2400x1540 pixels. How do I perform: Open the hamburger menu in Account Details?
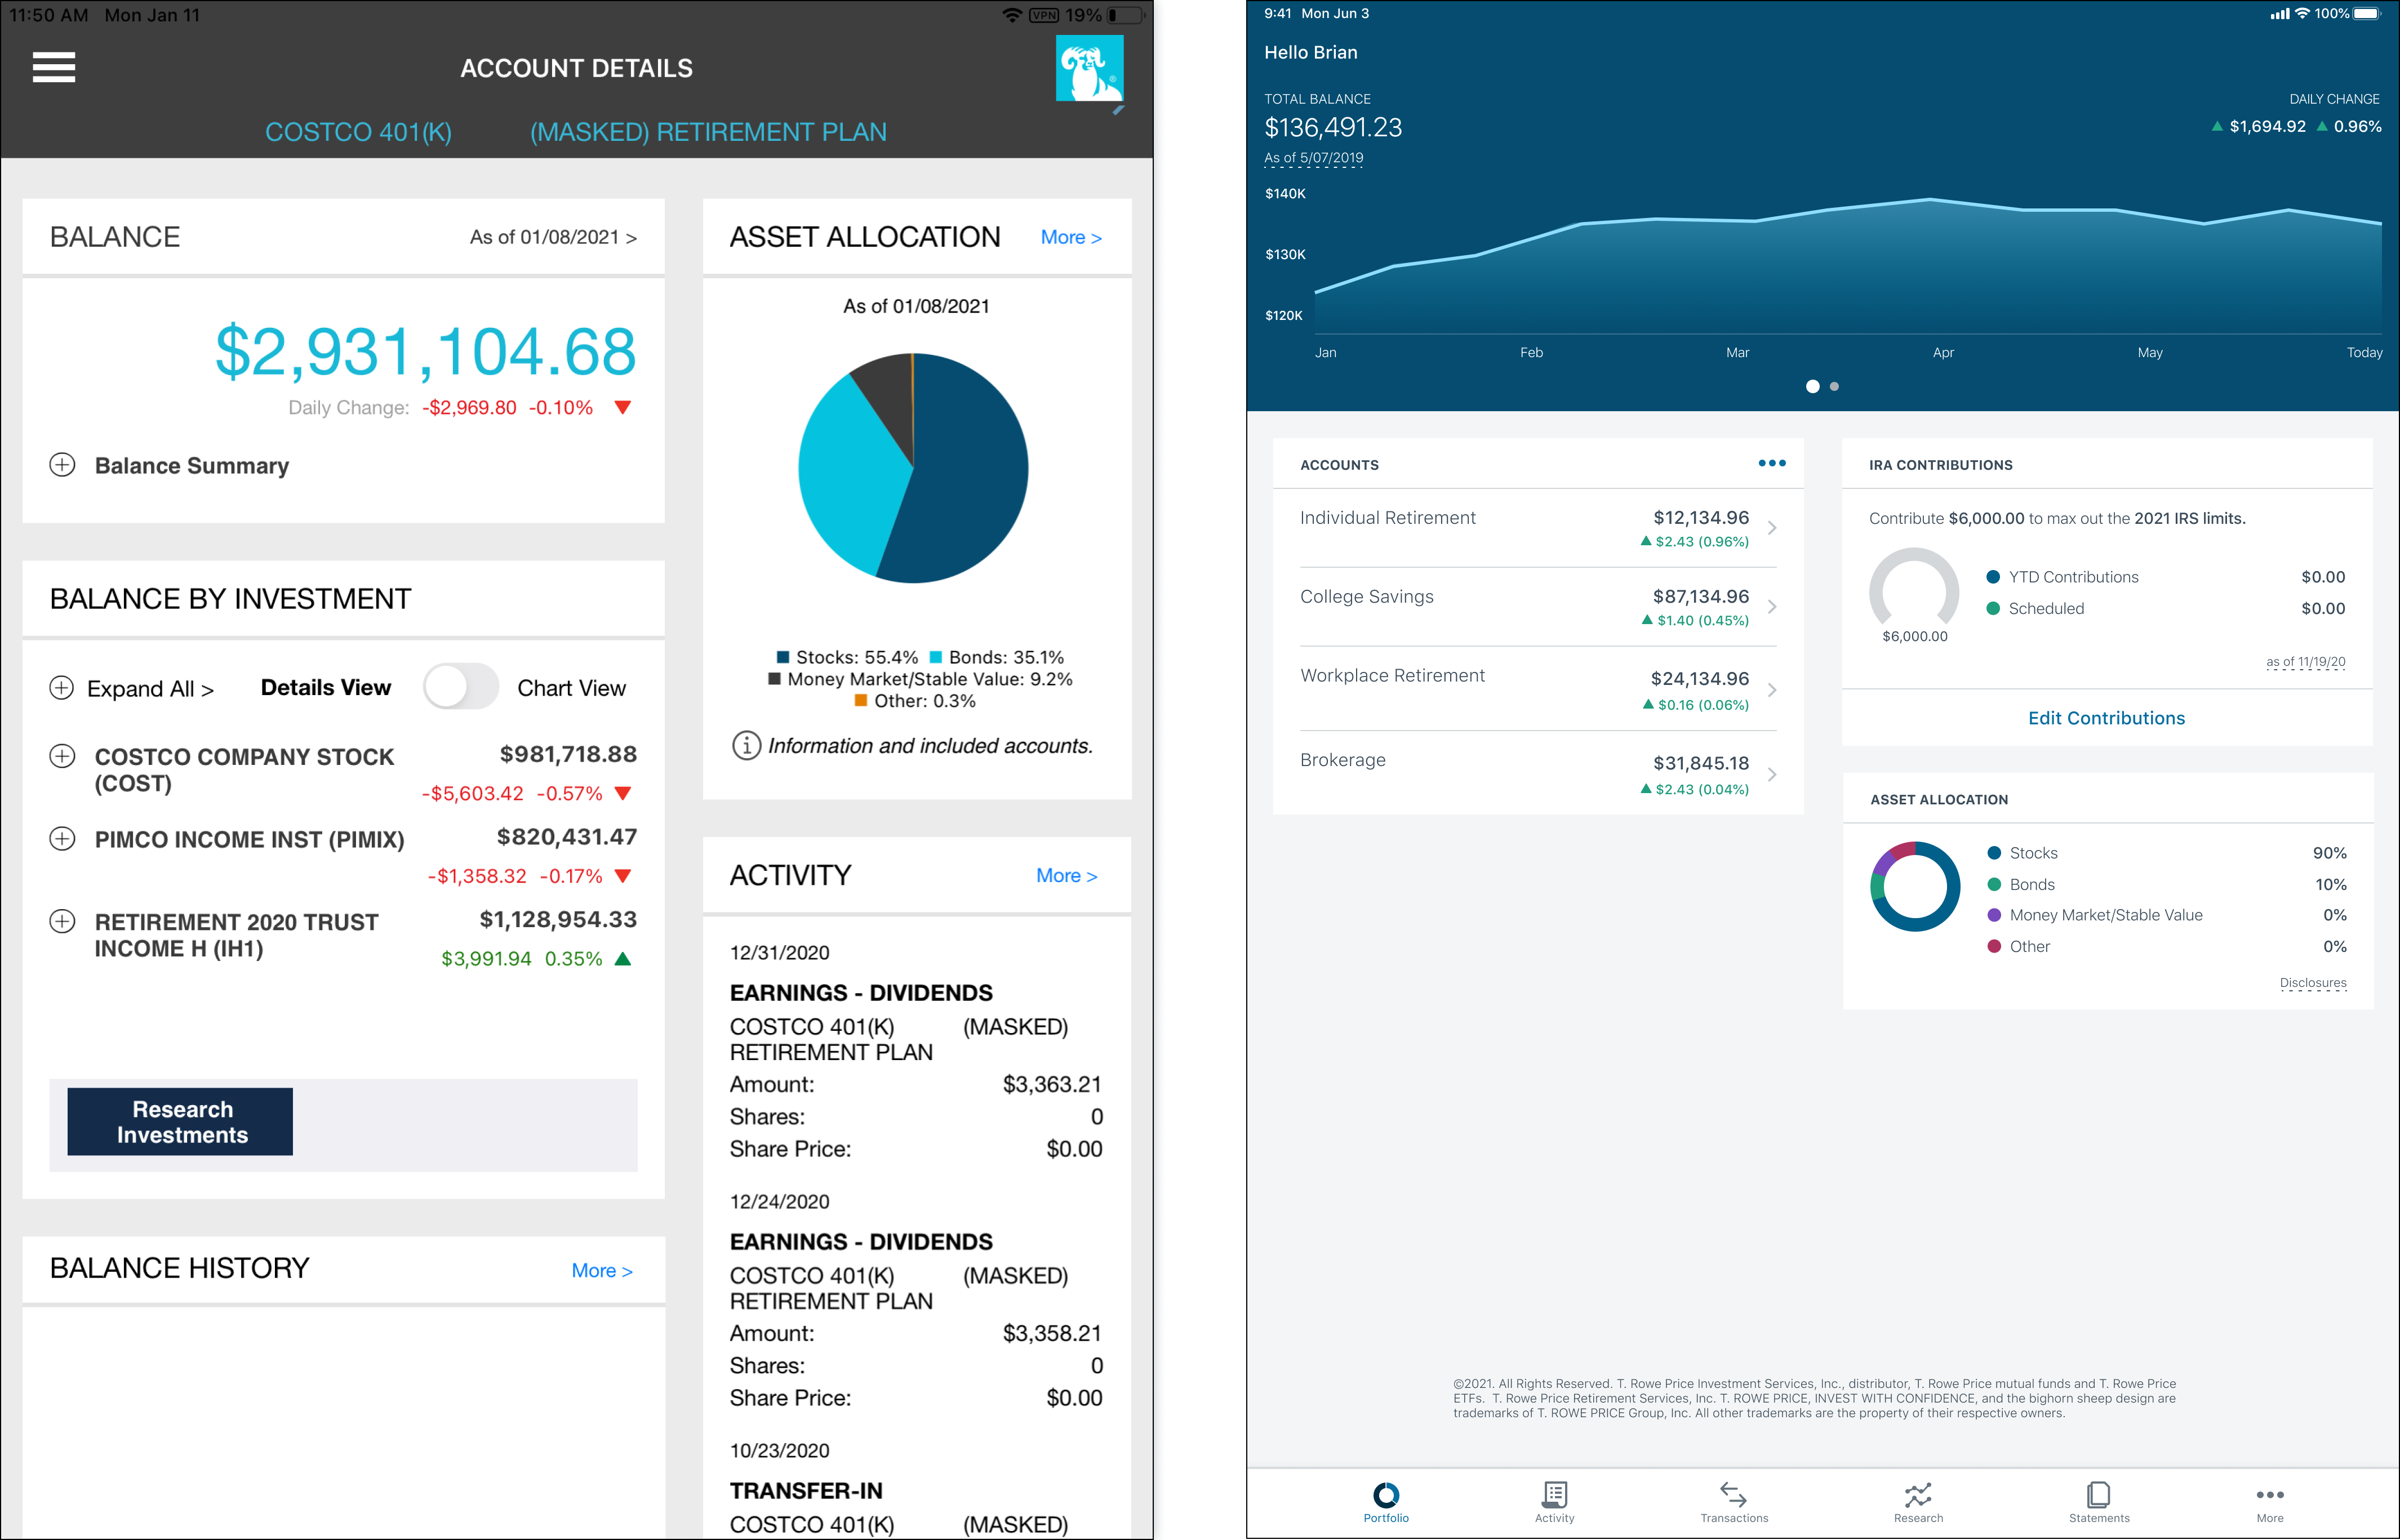[54, 68]
